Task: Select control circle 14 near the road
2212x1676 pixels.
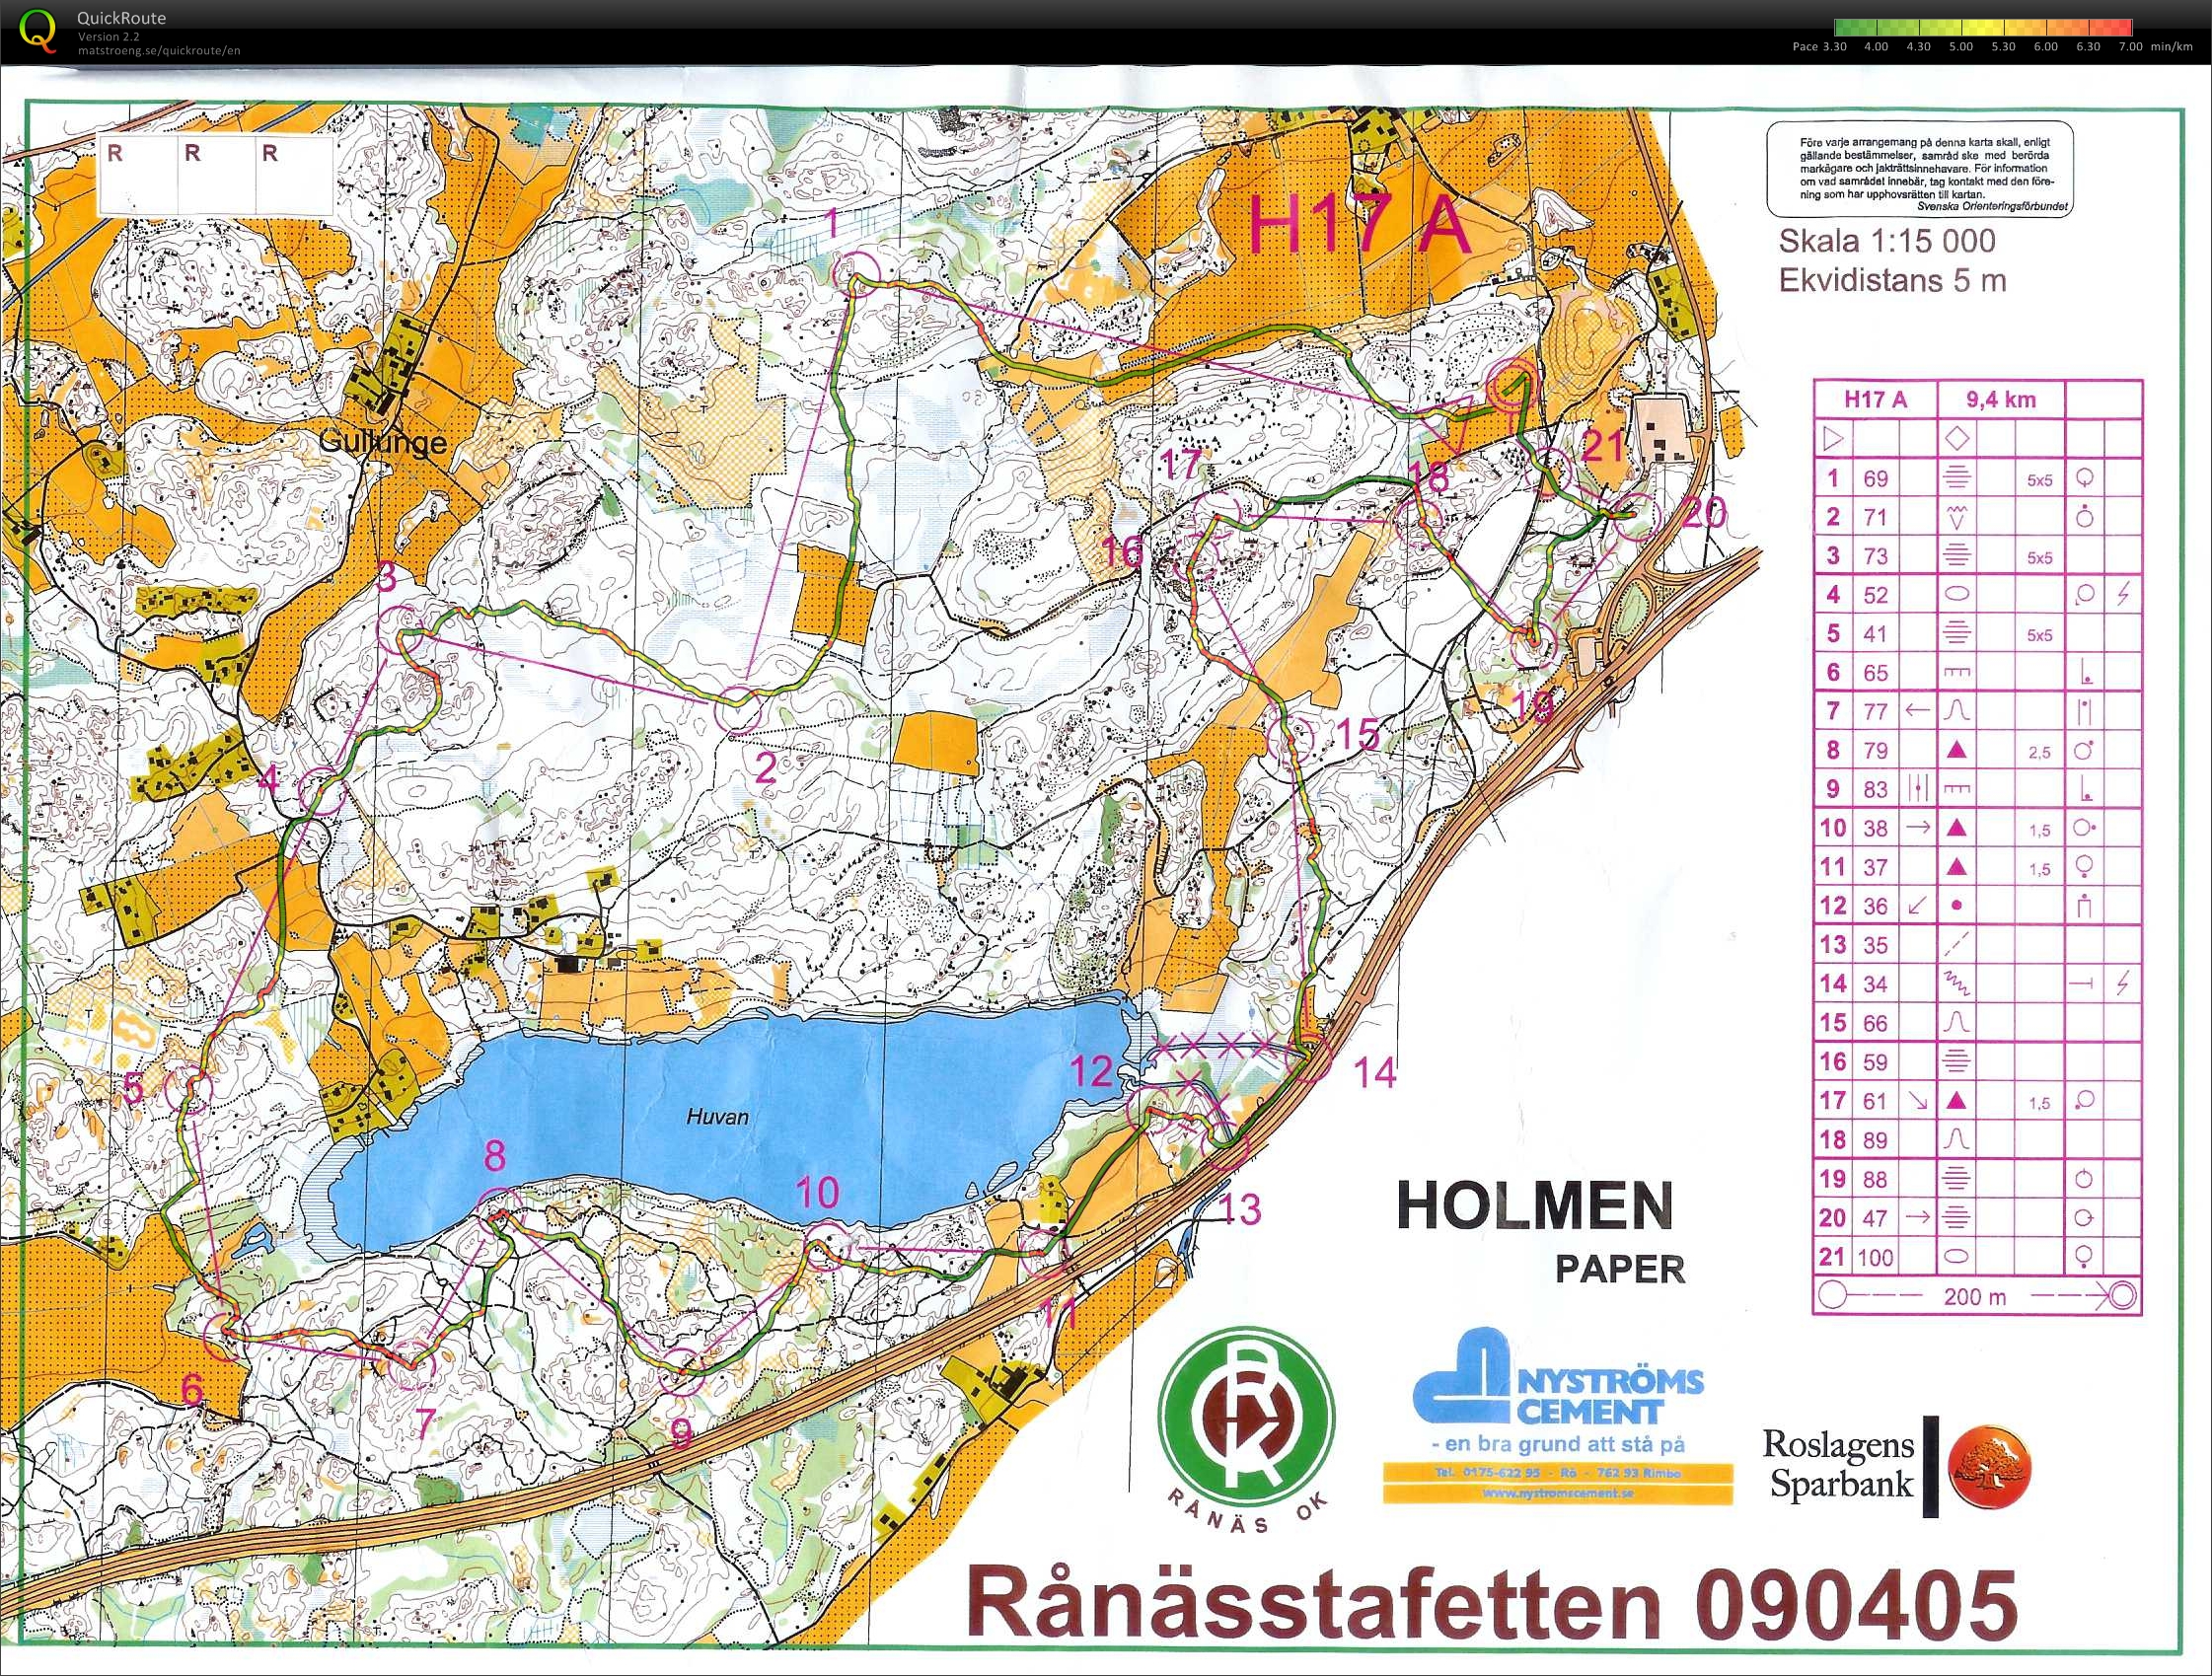Action: (x=1309, y=1060)
